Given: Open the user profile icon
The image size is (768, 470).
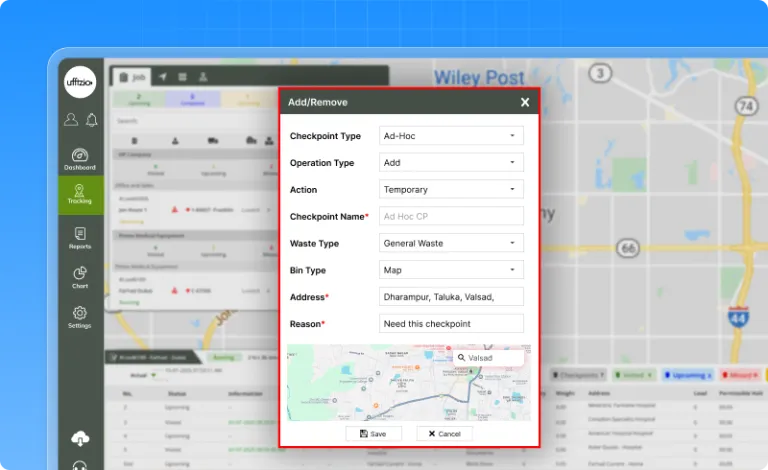Looking at the screenshot, I should tap(70, 120).
